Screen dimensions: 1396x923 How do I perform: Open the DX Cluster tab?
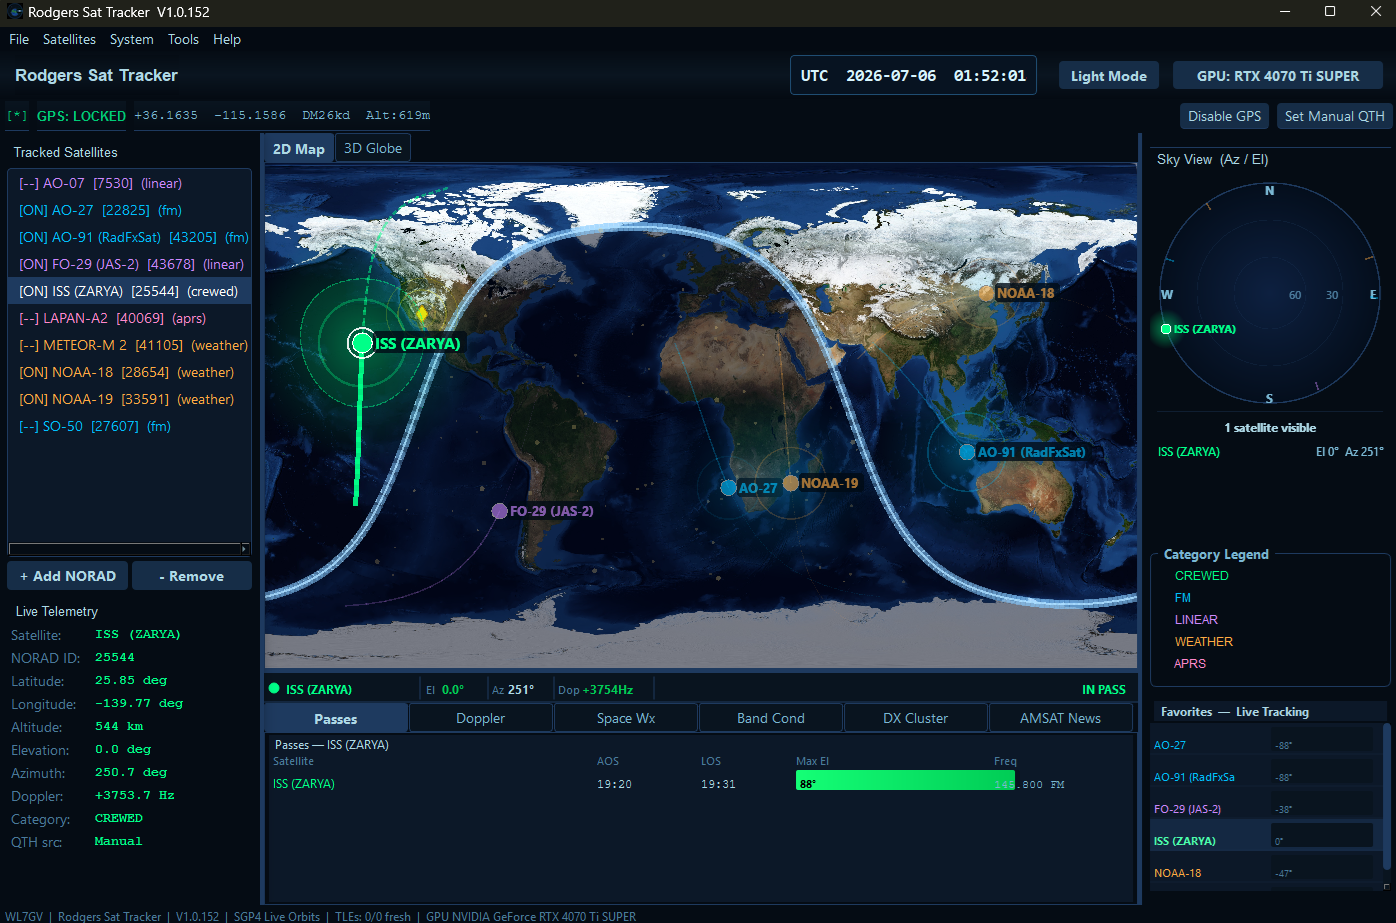click(x=916, y=718)
